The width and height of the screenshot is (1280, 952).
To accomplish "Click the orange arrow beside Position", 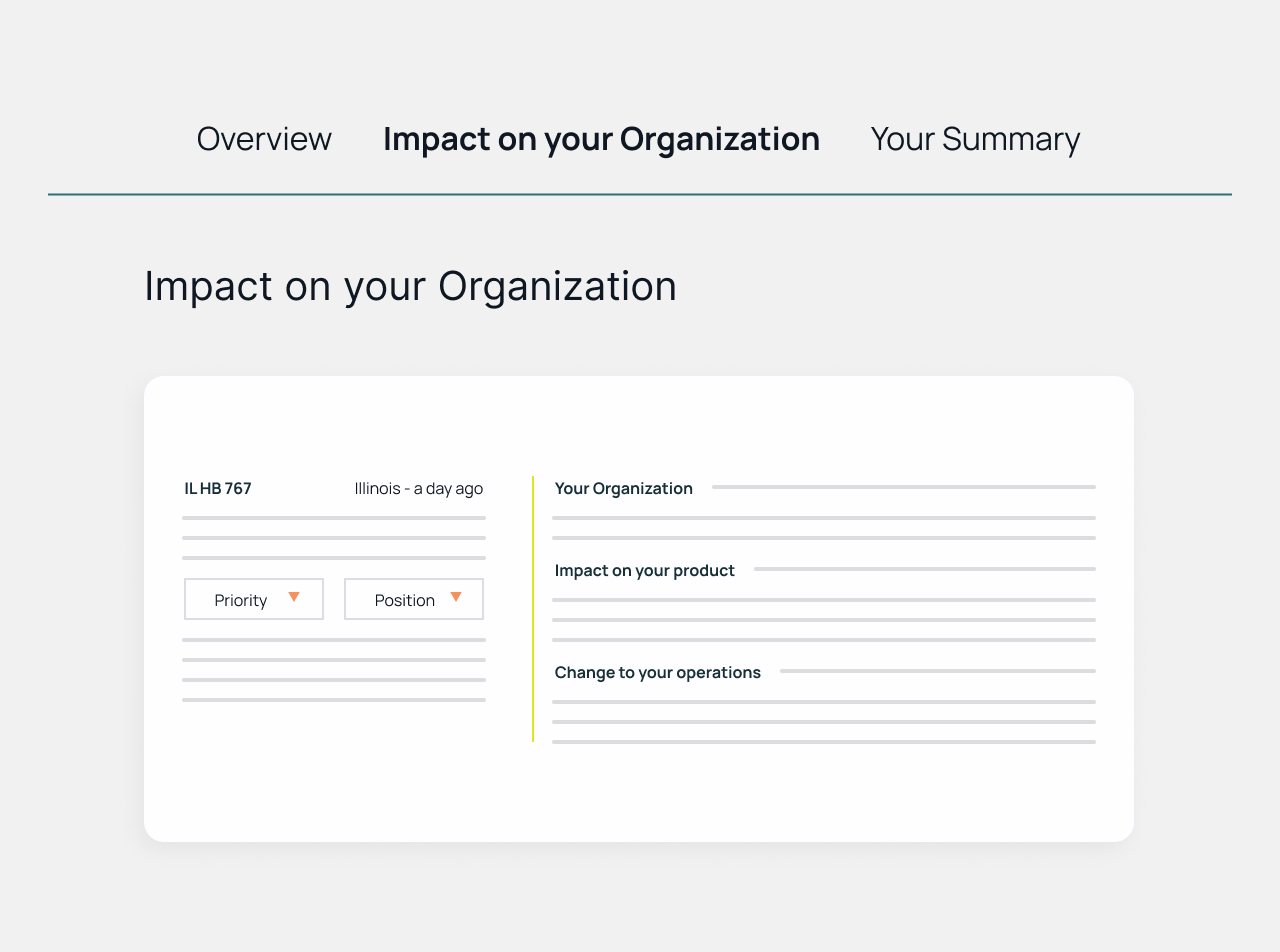I will click(456, 597).
